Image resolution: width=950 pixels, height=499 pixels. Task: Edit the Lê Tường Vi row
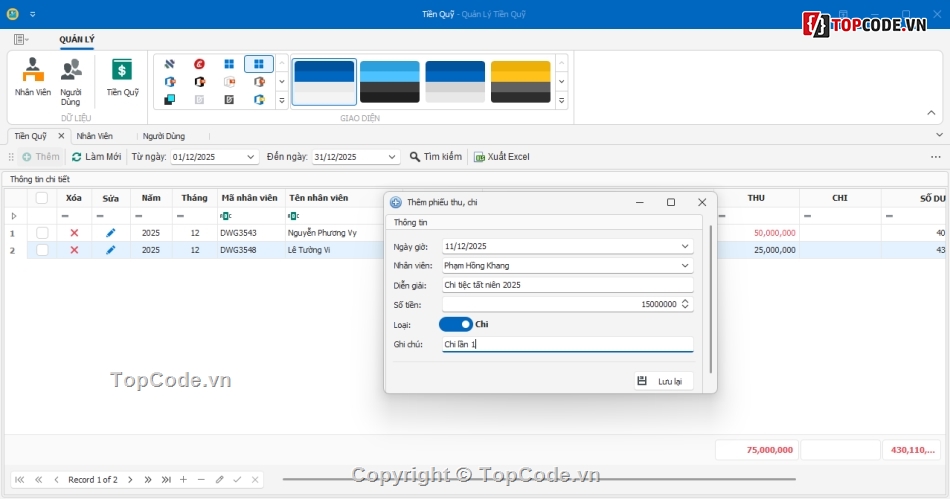coord(111,250)
